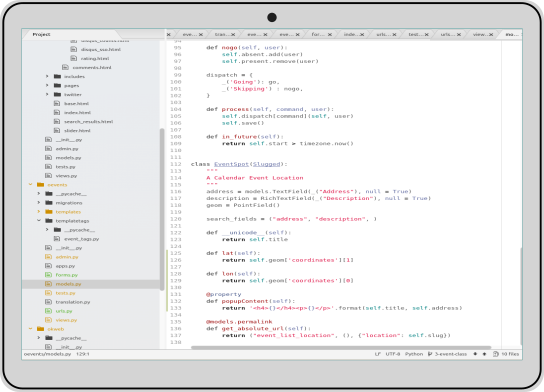This screenshot has height=392, width=544.
Task: Collapse the oevents folder
Action: pyautogui.click(x=31, y=185)
